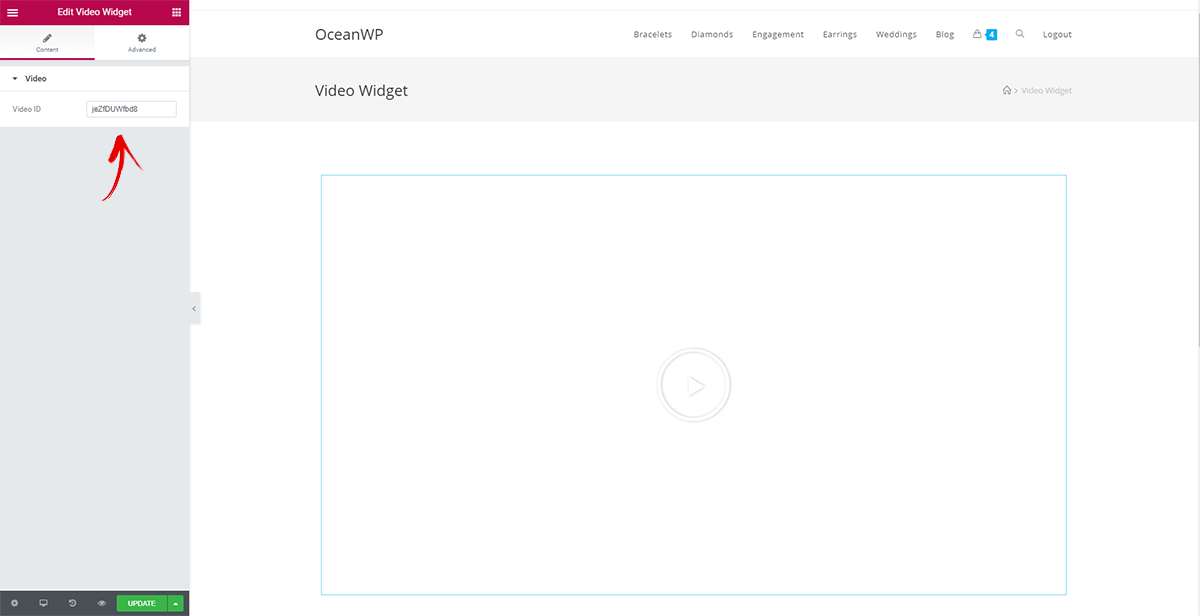Screen dimensions: 1200x616
Task: Click the Video ID label
Action: 27,109
